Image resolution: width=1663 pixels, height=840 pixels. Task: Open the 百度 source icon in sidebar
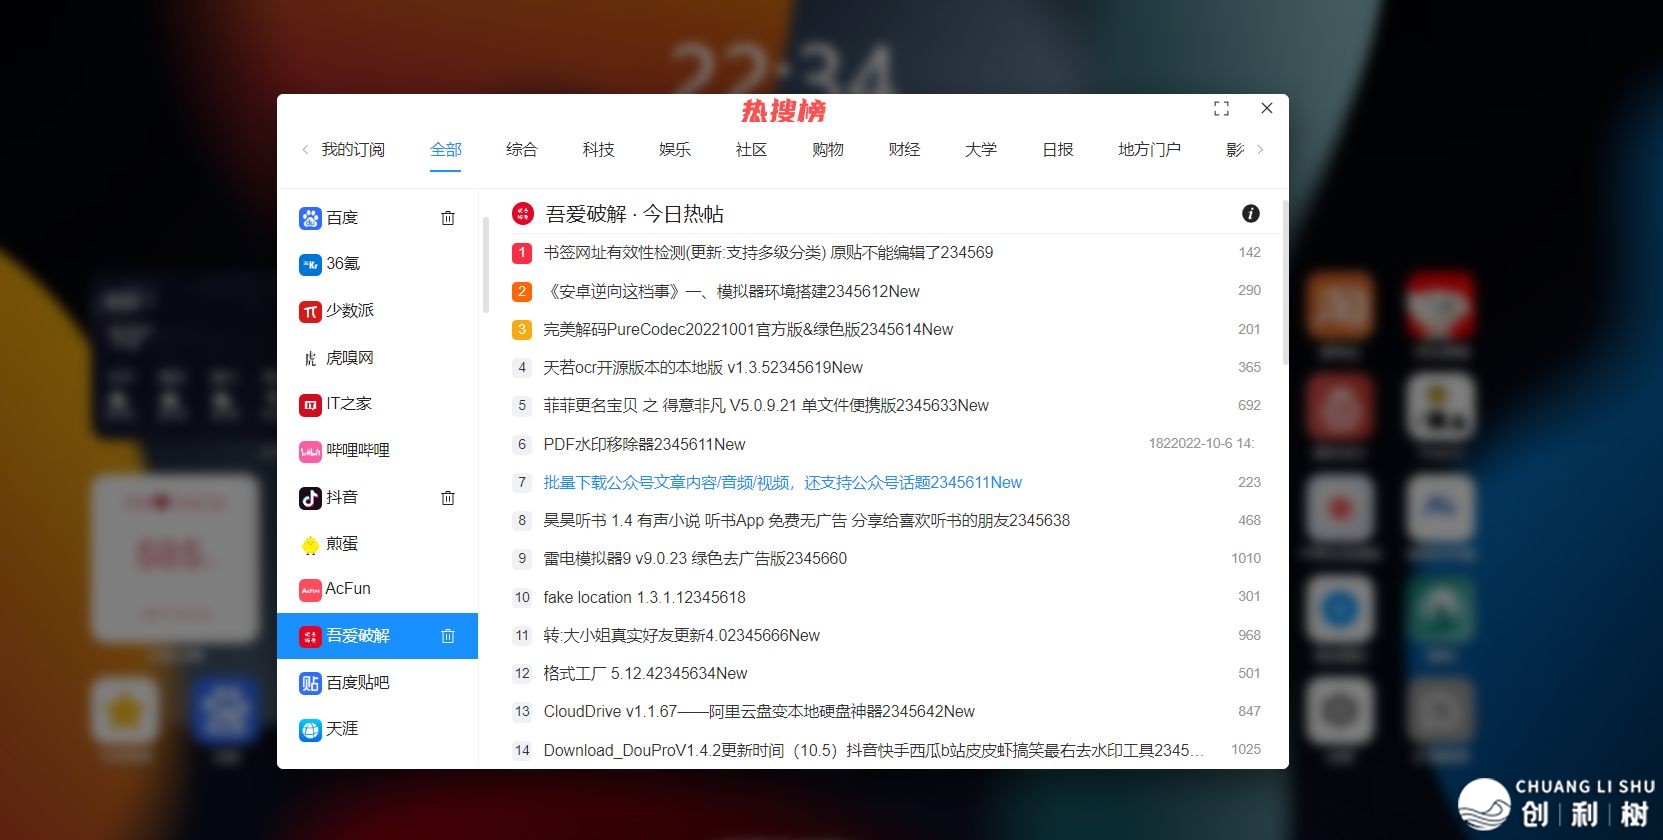tap(310, 218)
